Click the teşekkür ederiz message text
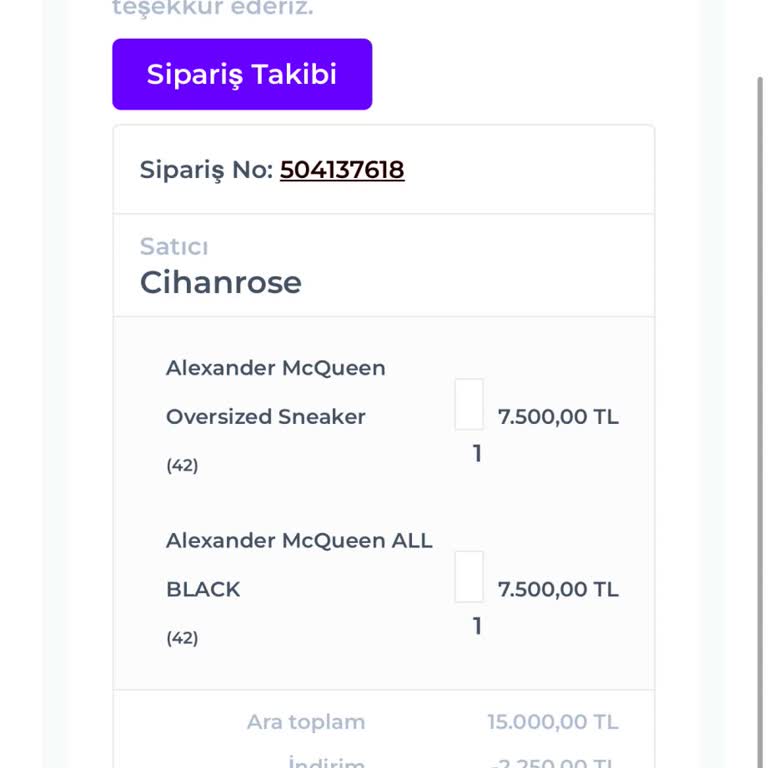The width and height of the screenshot is (768, 768). (x=212, y=9)
